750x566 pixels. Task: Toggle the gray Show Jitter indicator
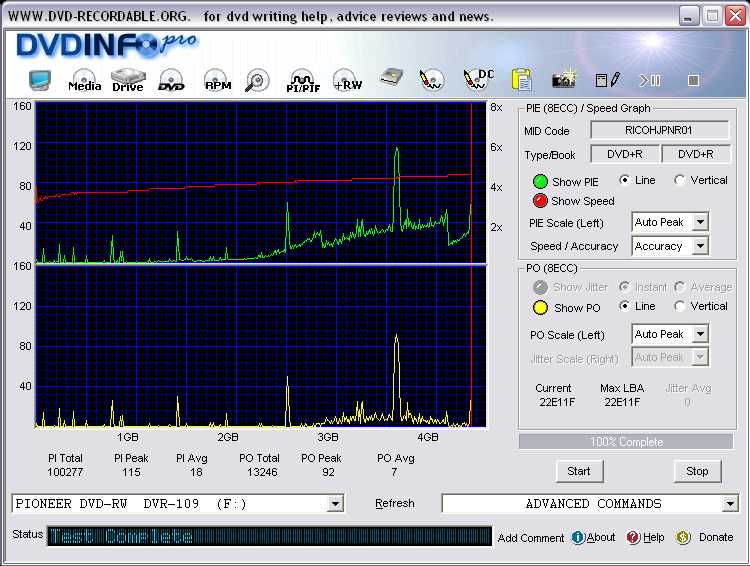point(540,287)
